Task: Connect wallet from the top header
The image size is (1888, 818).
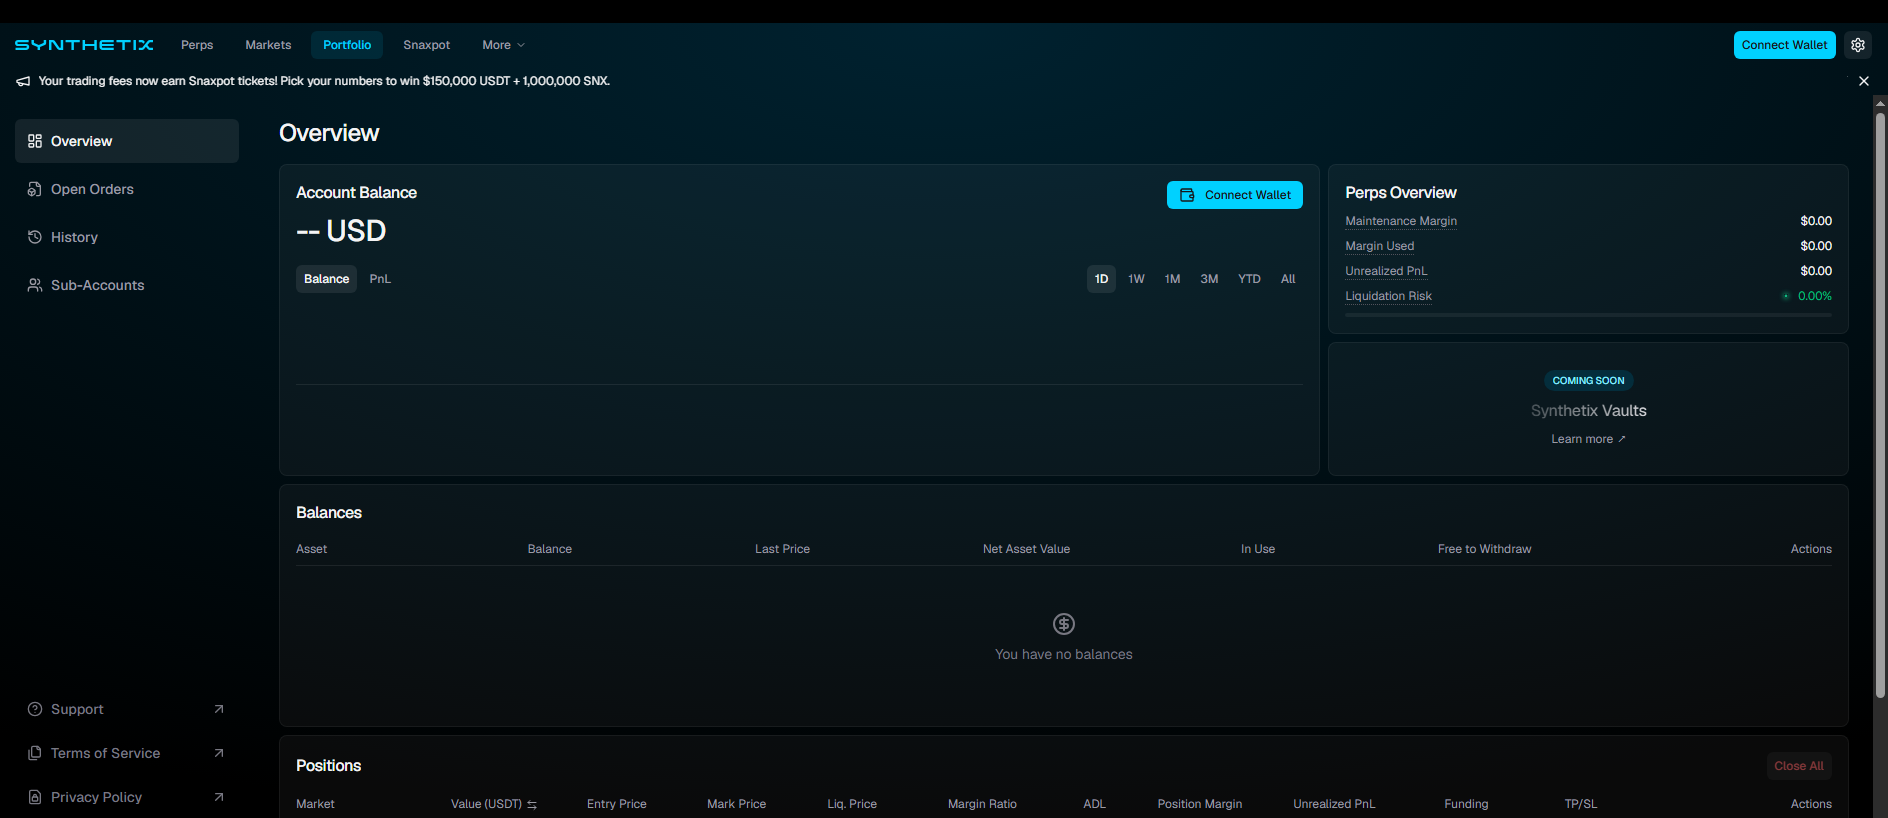Action: point(1784,45)
